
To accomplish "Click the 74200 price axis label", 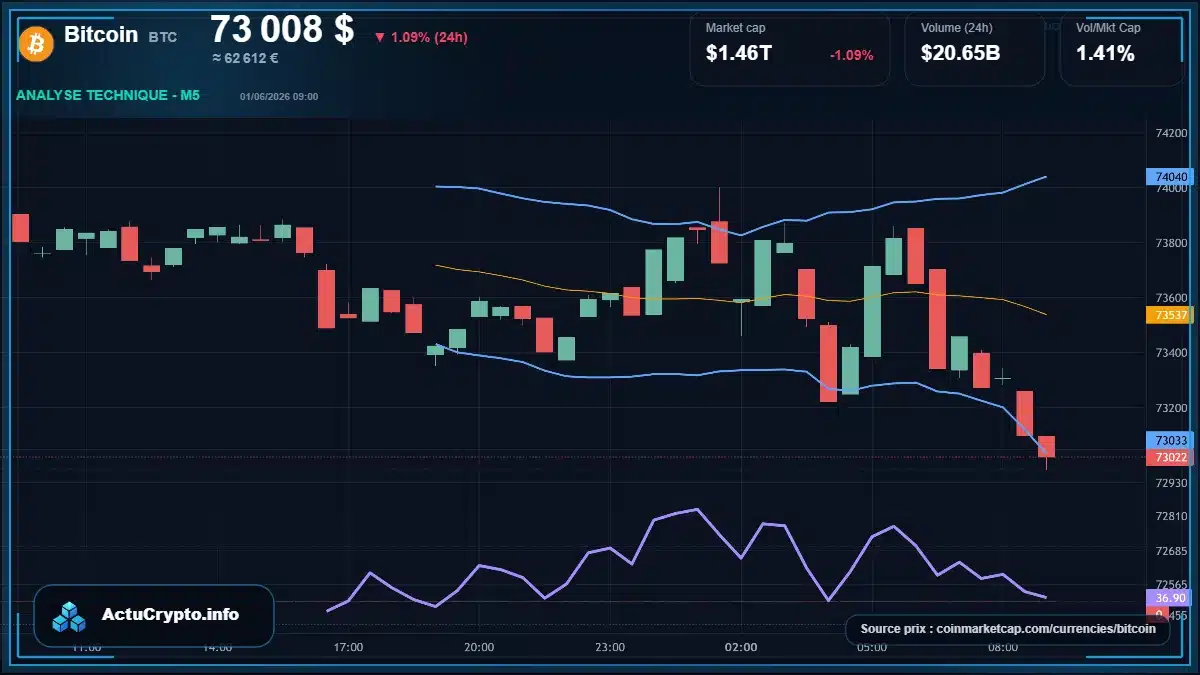I will (x=1171, y=133).
